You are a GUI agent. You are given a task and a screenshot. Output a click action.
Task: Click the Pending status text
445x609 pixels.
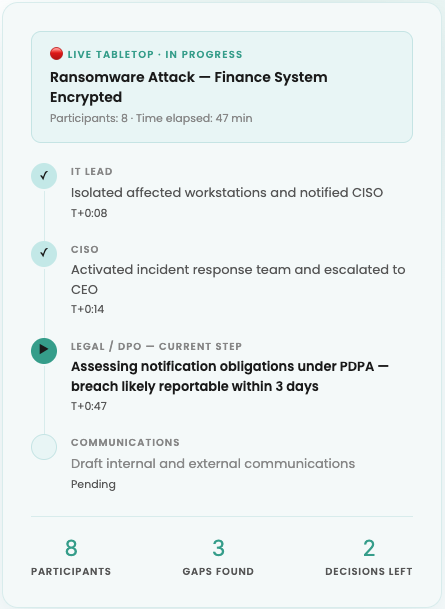click(93, 484)
